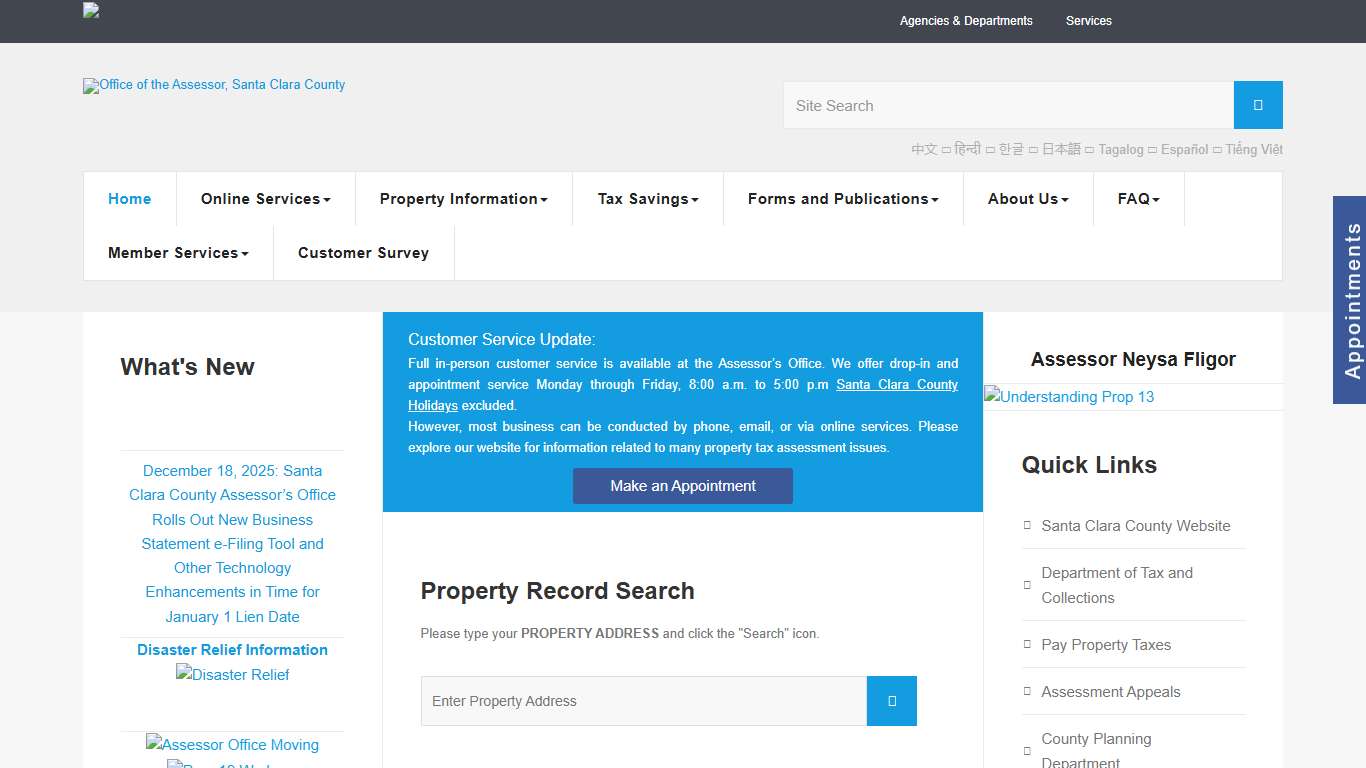Expand the Forms and Publications menu

coord(842,199)
